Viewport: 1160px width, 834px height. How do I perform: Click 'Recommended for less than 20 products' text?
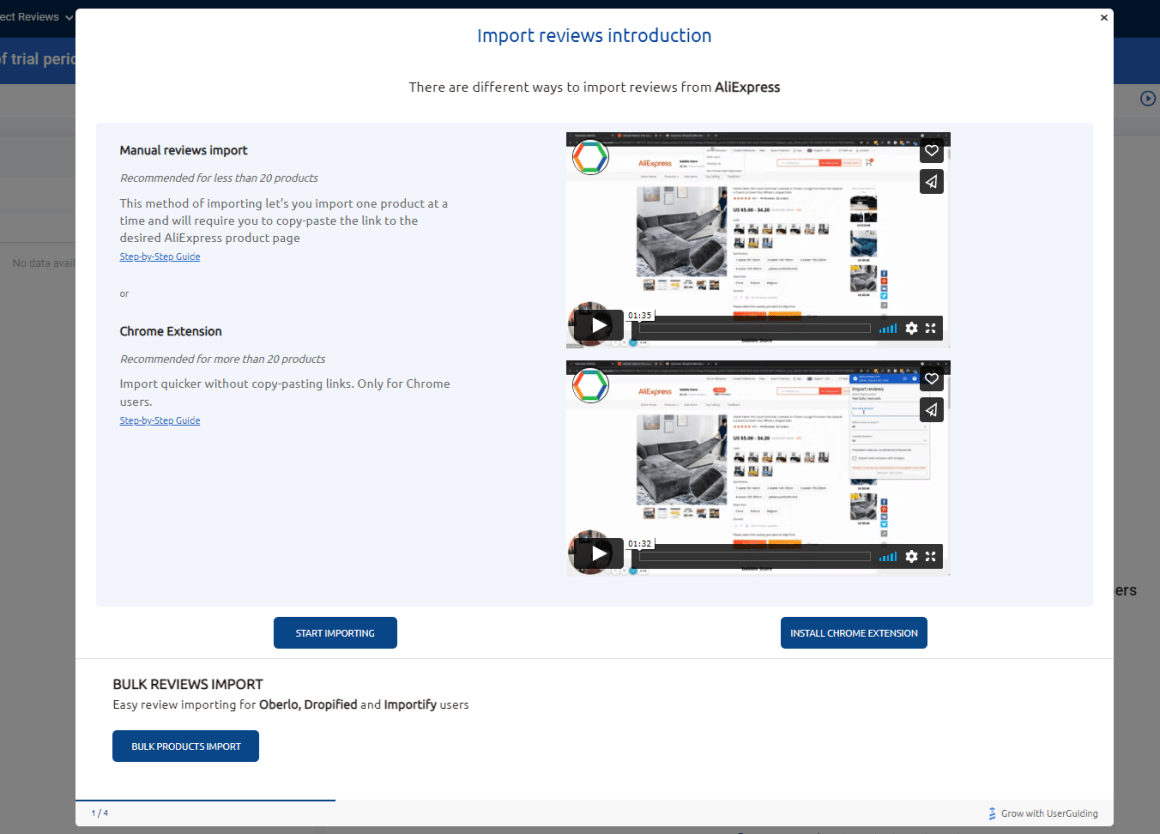pyautogui.click(x=219, y=178)
